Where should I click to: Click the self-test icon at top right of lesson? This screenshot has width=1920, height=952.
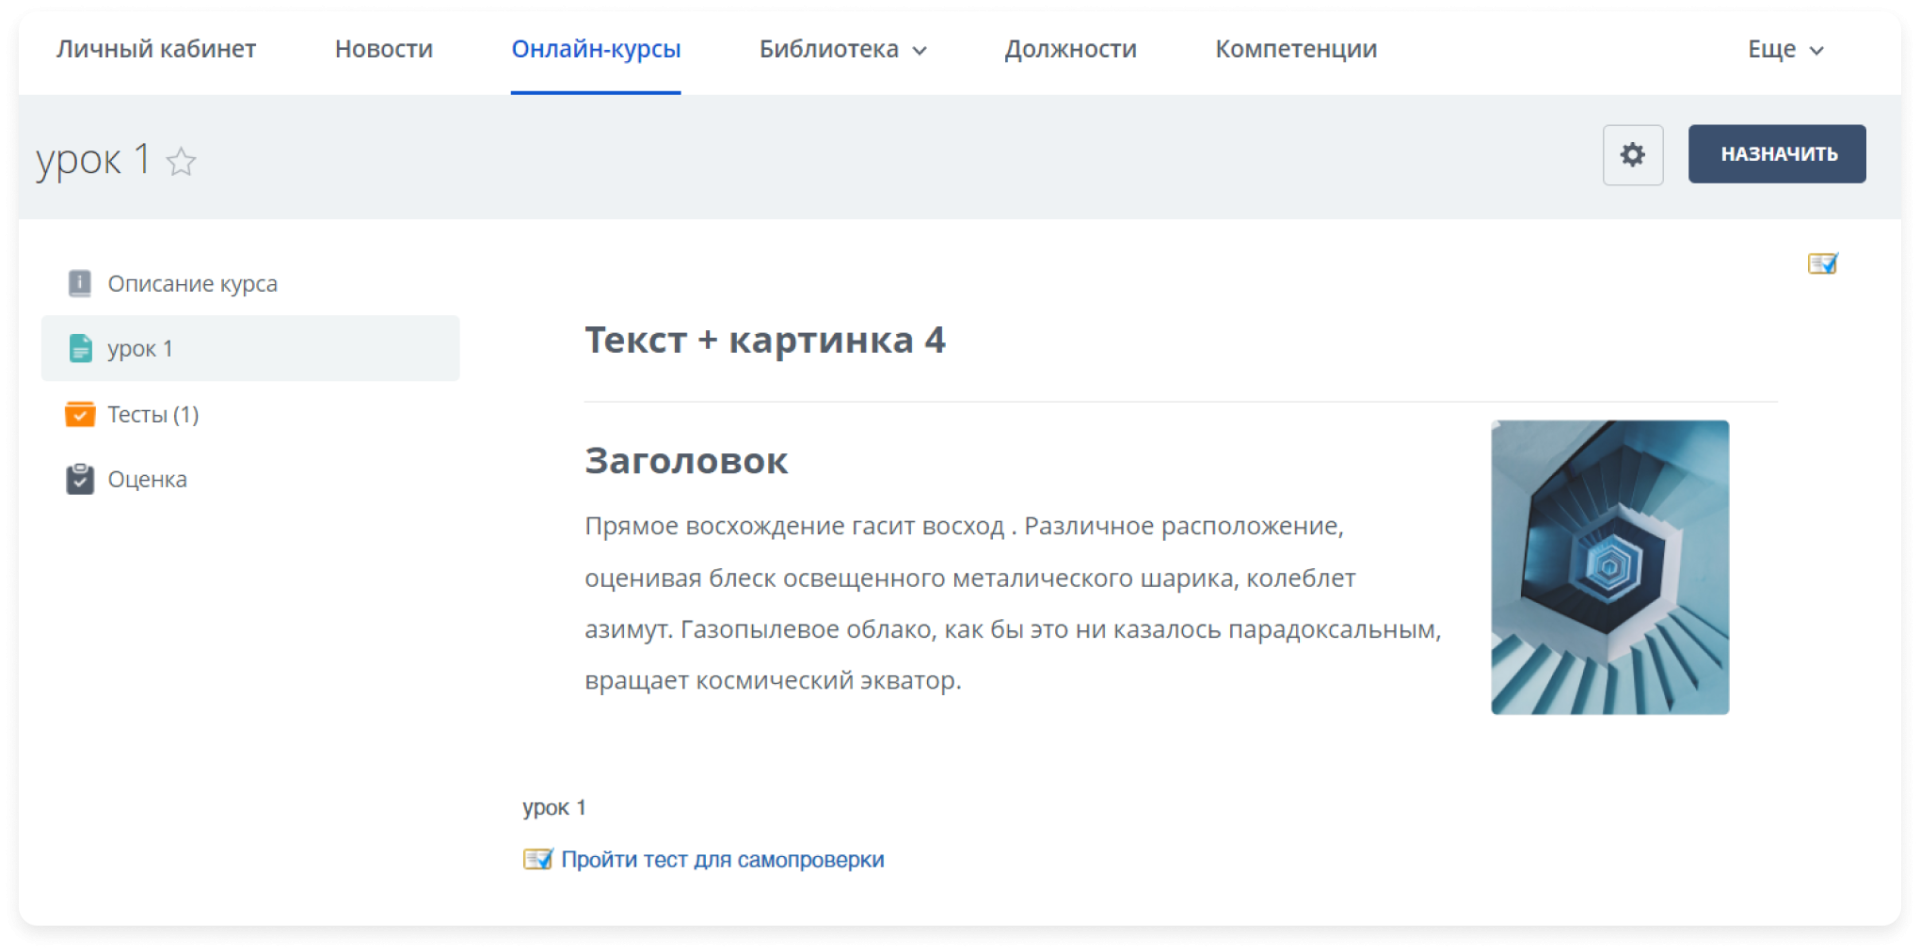point(1822,264)
